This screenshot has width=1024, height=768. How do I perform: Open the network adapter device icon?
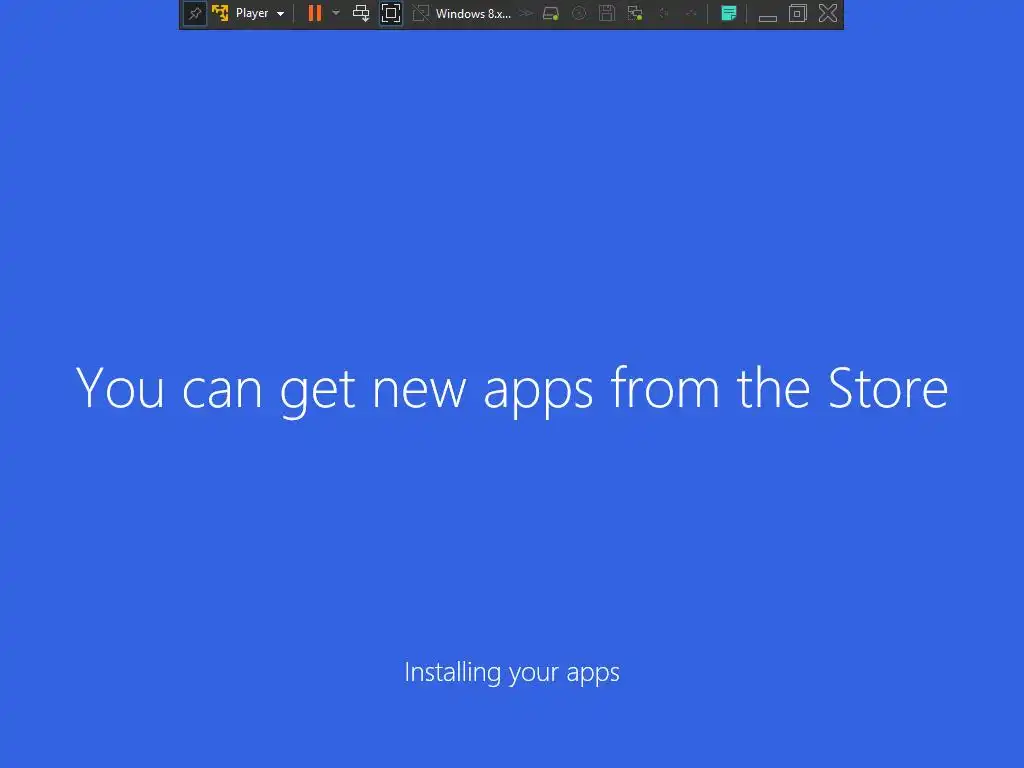coord(635,14)
